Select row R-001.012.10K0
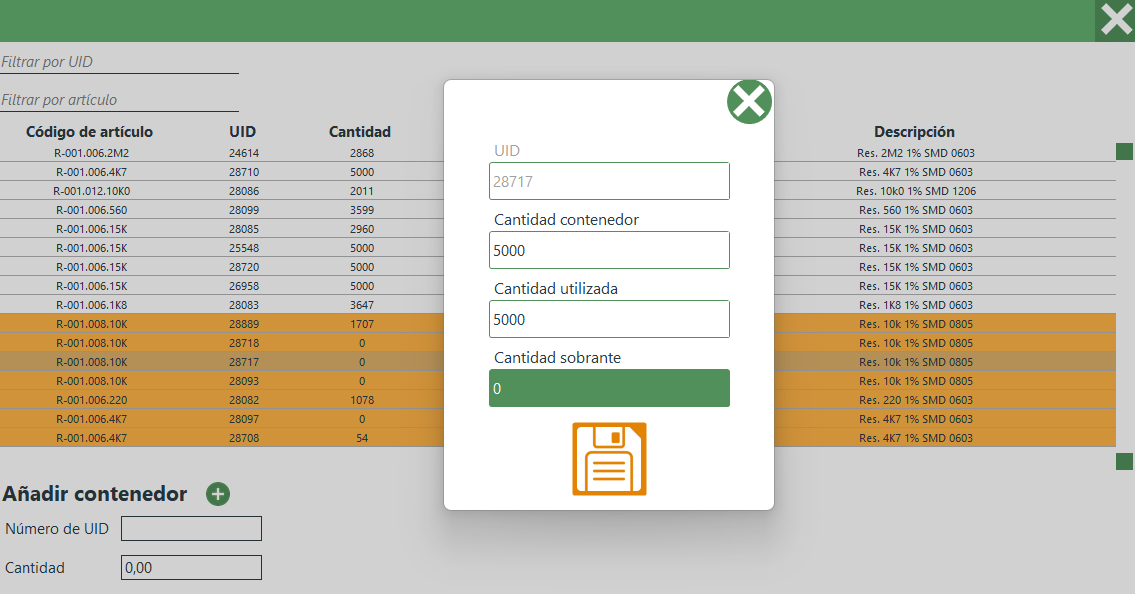1135x594 pixels. [x=91, y=191]
